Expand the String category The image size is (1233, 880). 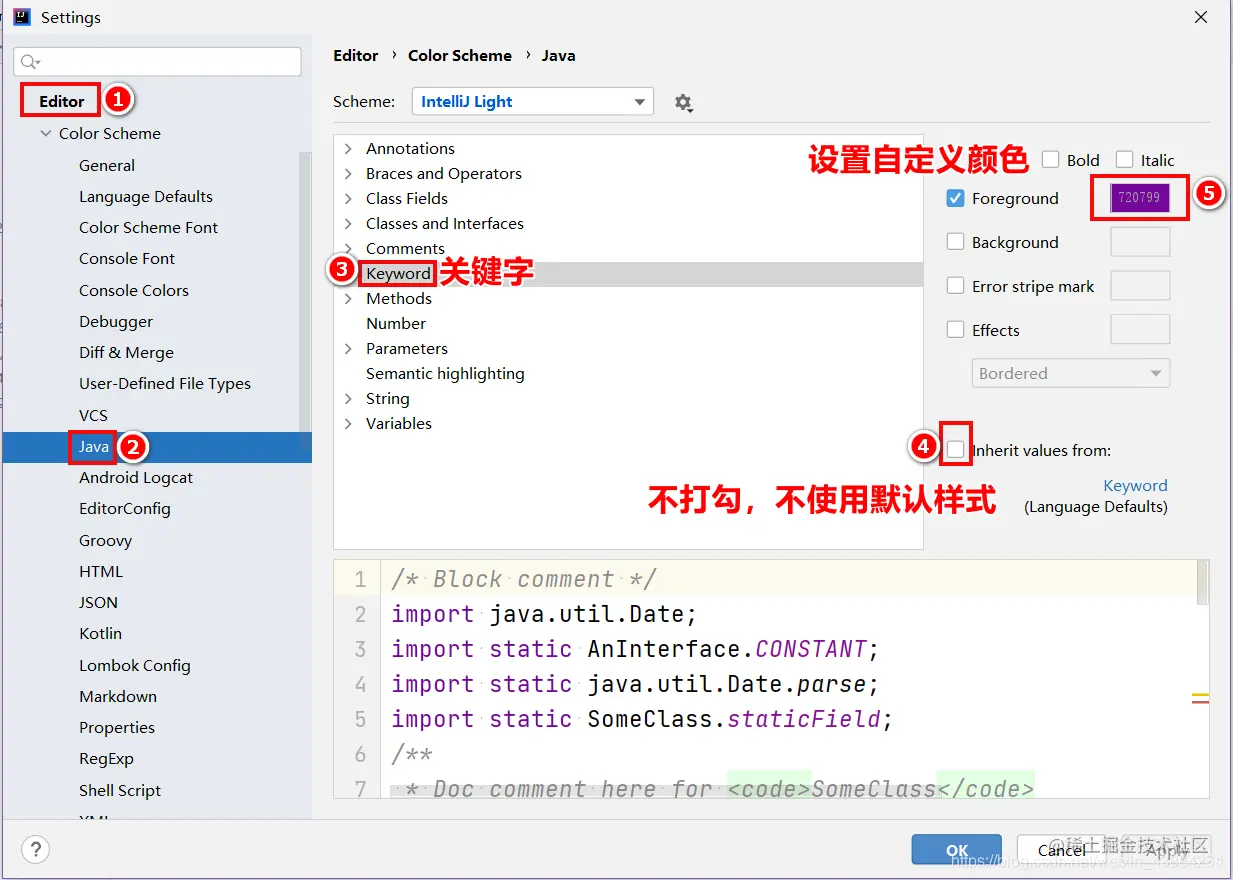coord(348,398)
